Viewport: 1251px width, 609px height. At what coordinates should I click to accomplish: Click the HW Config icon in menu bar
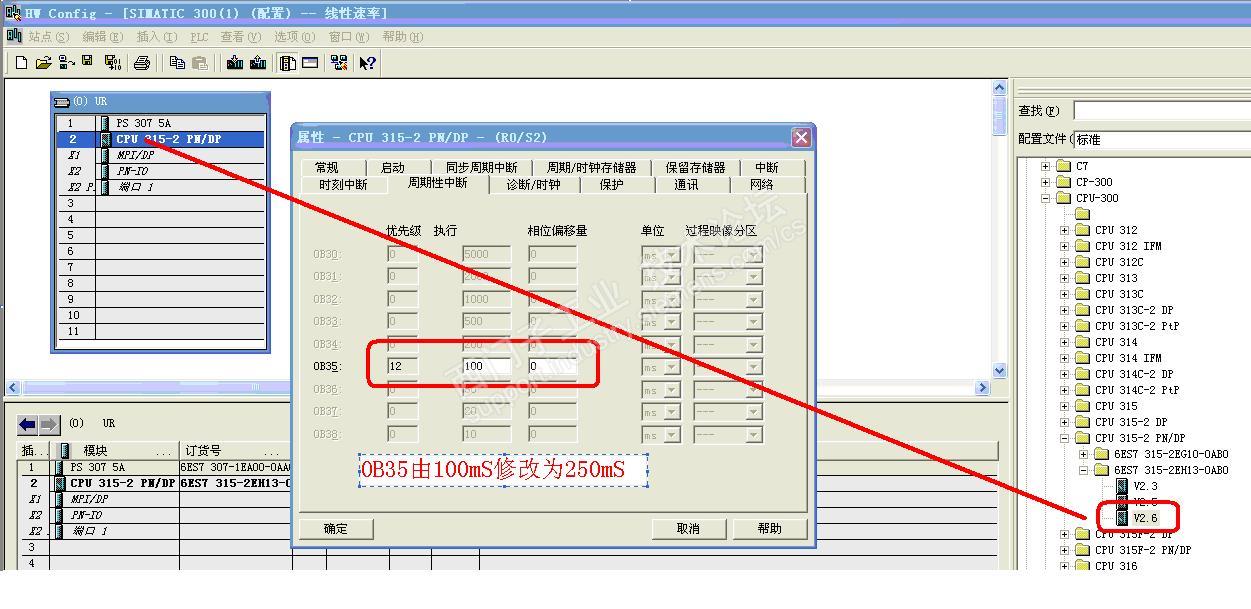pos(14,36)
